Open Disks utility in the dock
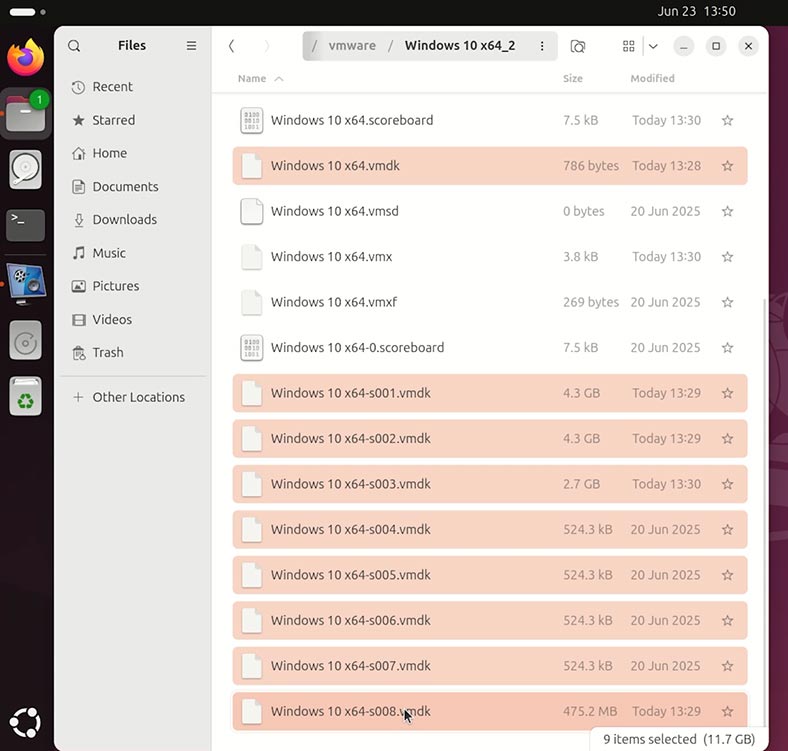 [x=26, y=170]
